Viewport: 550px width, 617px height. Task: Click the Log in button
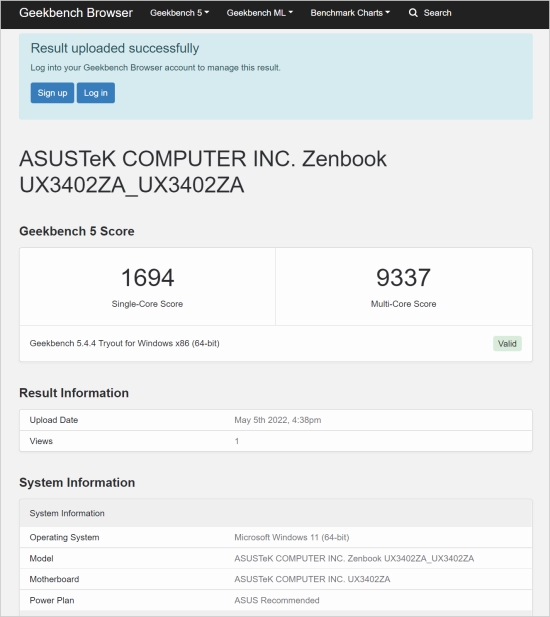(96, 93)
